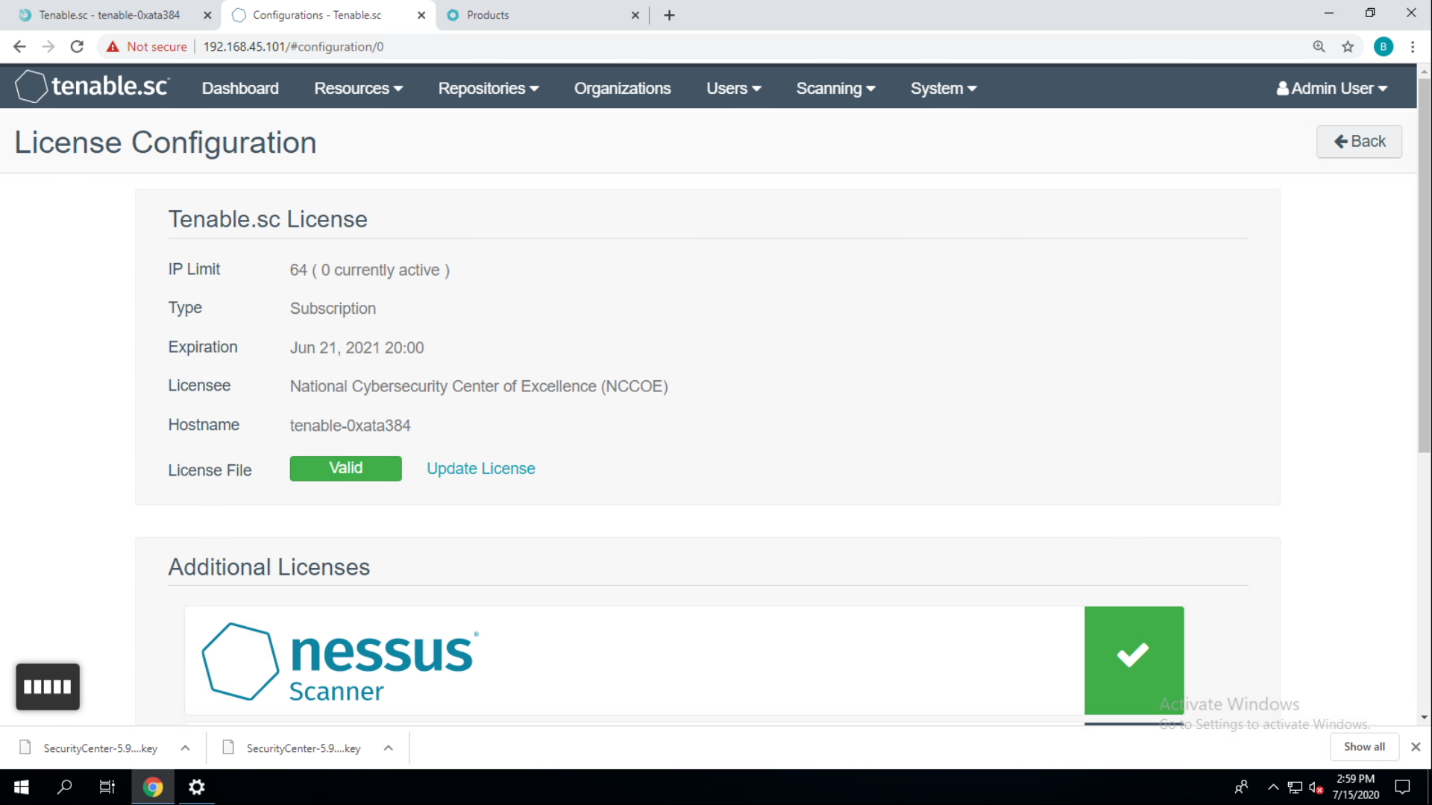Open options for second SecurityCenter key download

(388, 748)
